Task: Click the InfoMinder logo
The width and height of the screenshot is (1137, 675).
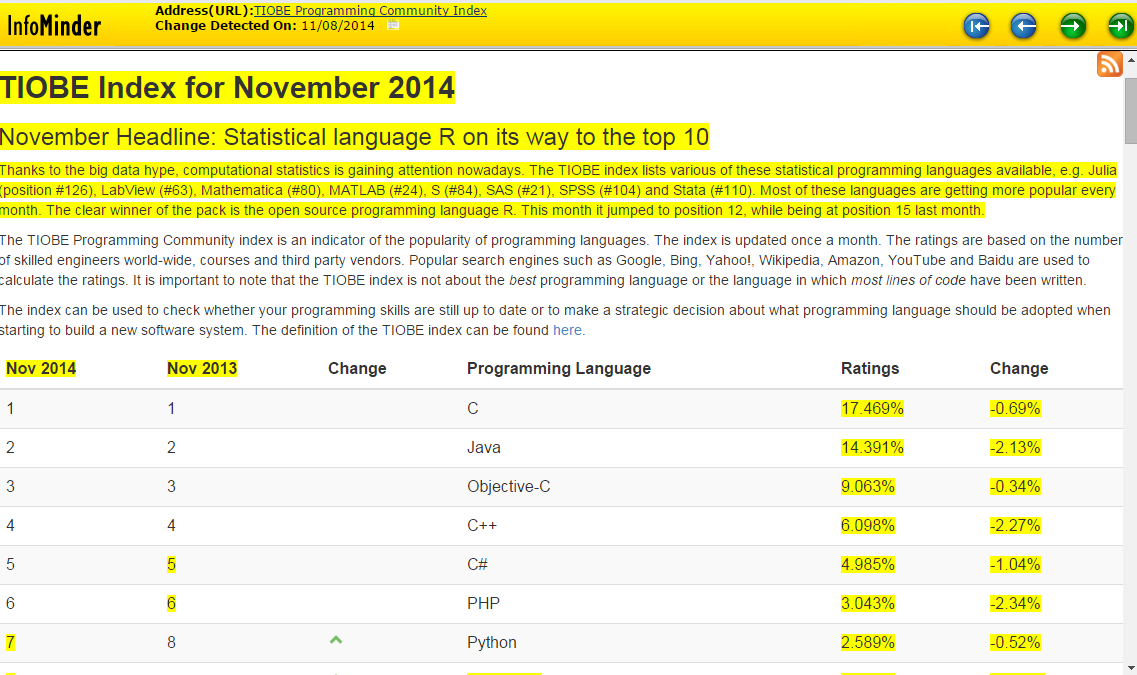Action: pyautogui.click(x=54, y=27)
